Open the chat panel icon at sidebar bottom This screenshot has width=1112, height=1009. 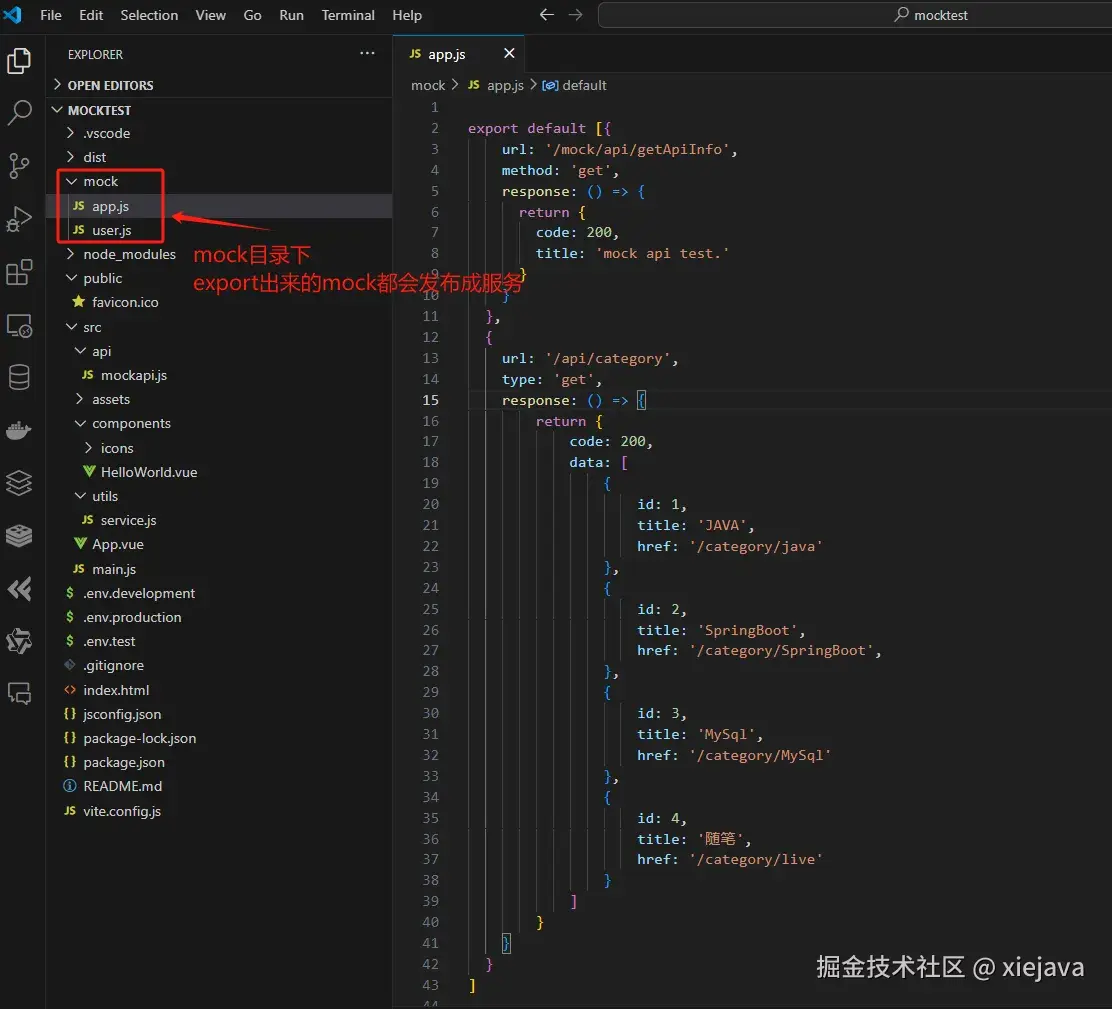click(x=19, y=693)
